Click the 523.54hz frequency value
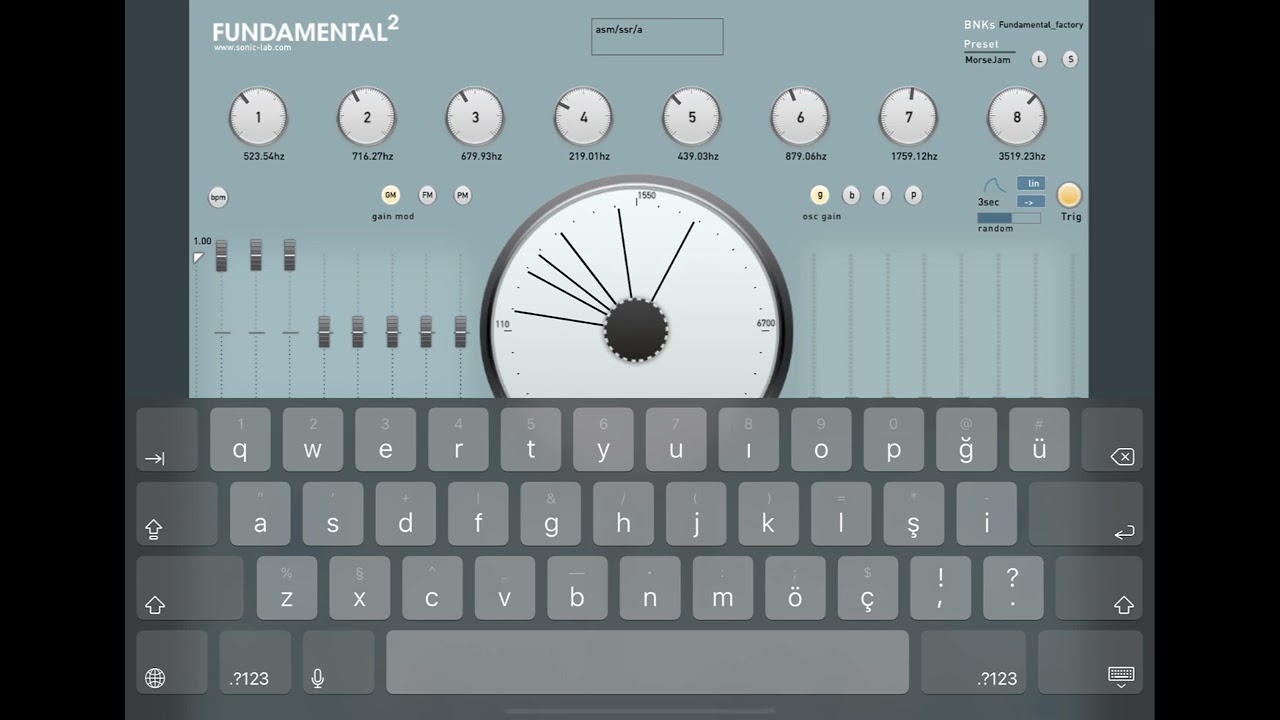The height and width of the screenshot is (720, 1280). pos(264,157)
